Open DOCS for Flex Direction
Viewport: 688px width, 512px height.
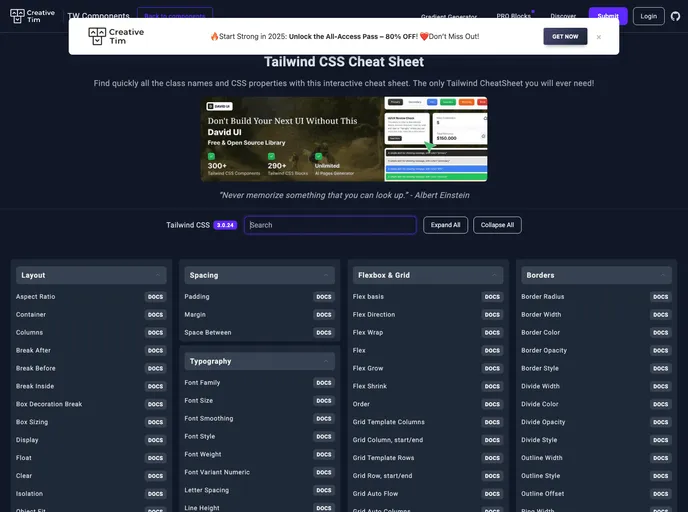point(492,315)
